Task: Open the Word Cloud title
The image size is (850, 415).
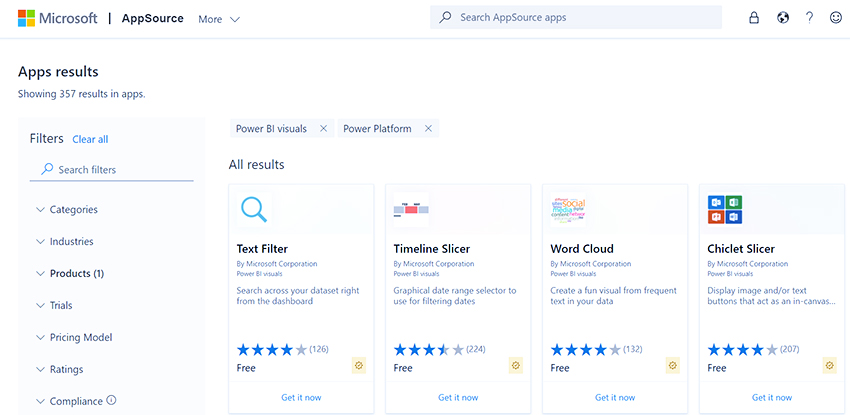Action: 582,249
